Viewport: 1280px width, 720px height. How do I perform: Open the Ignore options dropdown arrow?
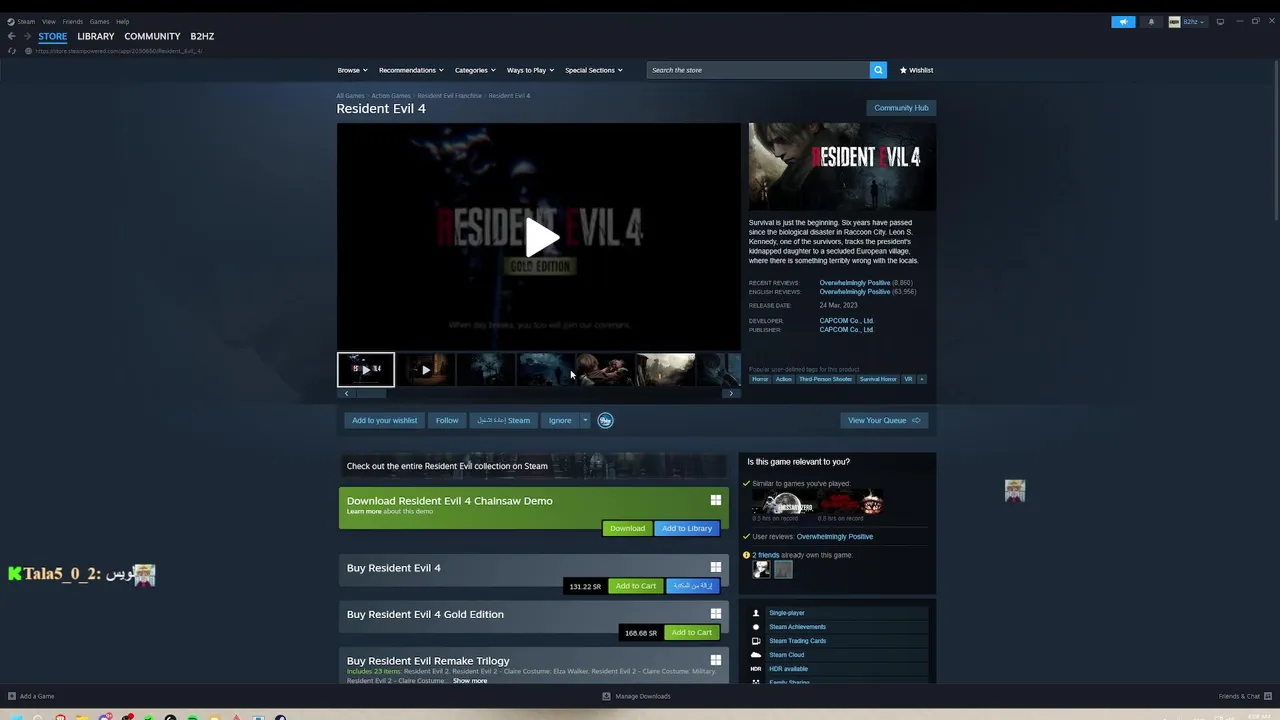(x=585, y=420)
